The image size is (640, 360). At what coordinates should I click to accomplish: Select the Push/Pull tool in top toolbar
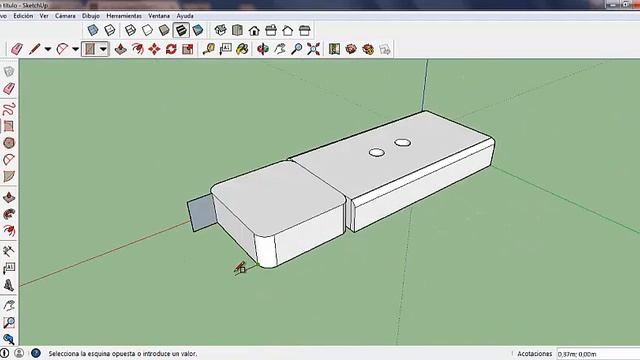tap(120, 49)
